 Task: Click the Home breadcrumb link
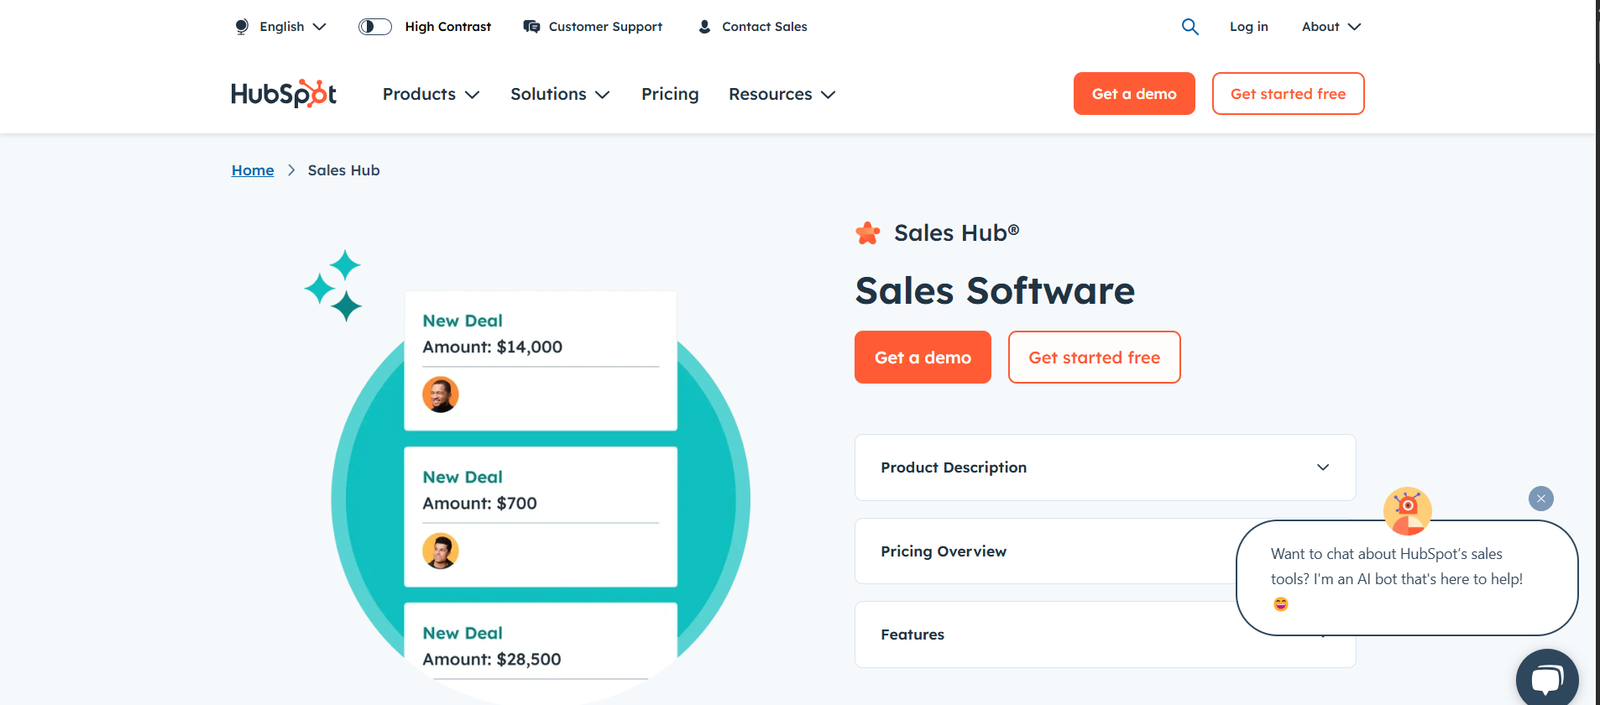253,170
